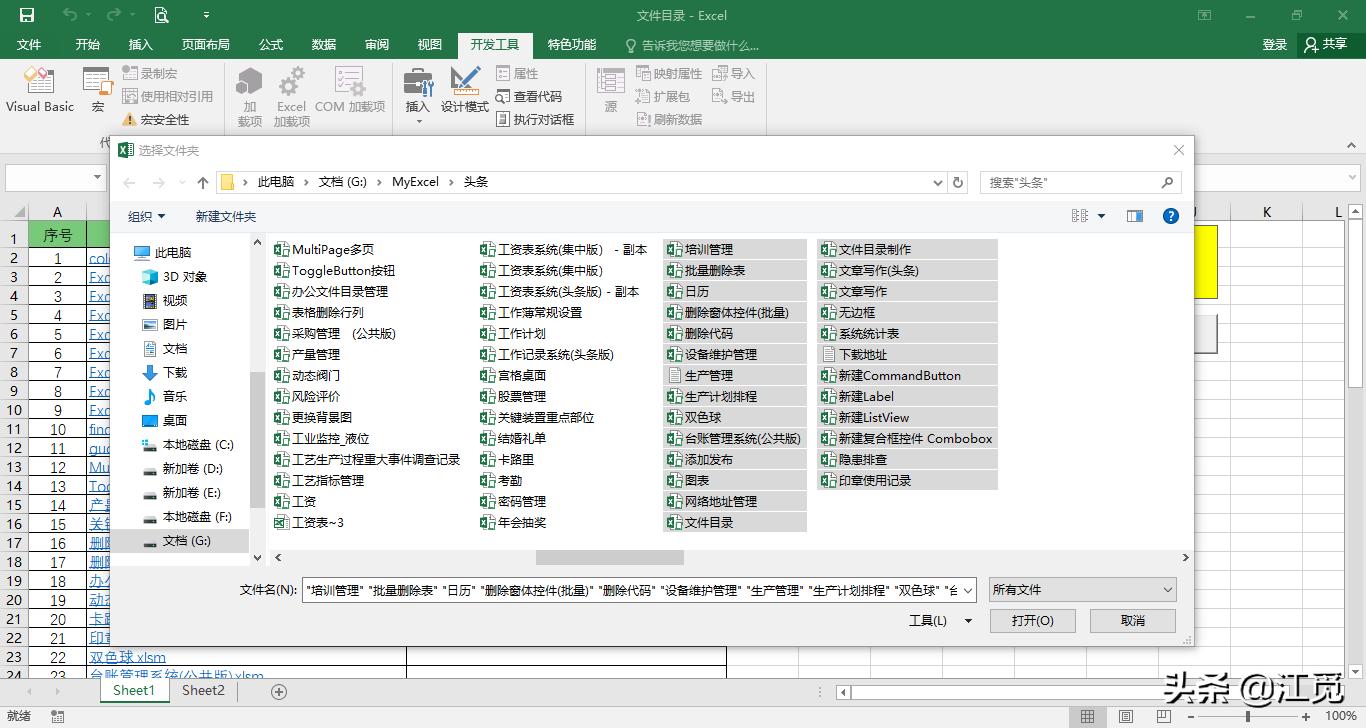The image size is (1366, 728).
Task: Click the 打开 open button
Action: tap(1032, 620)
